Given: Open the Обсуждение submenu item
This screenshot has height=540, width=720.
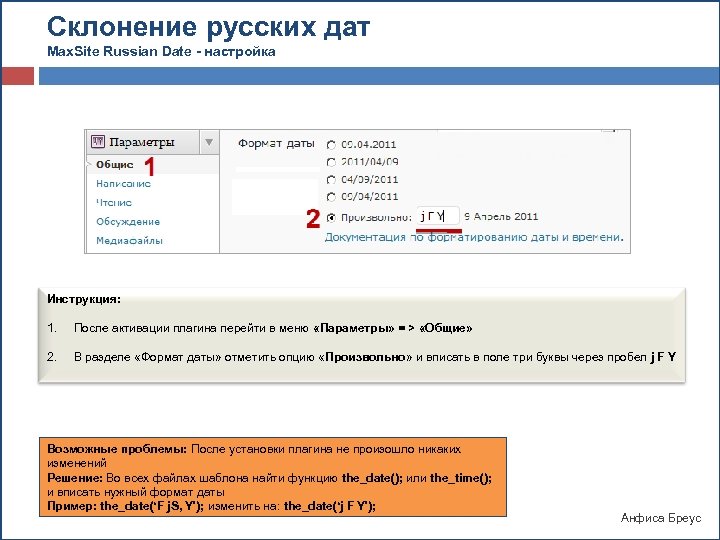Looking at the screenshot, I should click(x=128, y=222).
